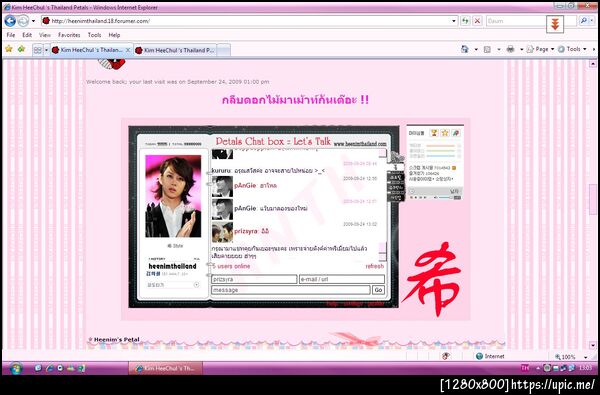600x395 pixels.
Task: Click the TH language indicator in tray
Action: pyautogui.click(x=525, y=368)
